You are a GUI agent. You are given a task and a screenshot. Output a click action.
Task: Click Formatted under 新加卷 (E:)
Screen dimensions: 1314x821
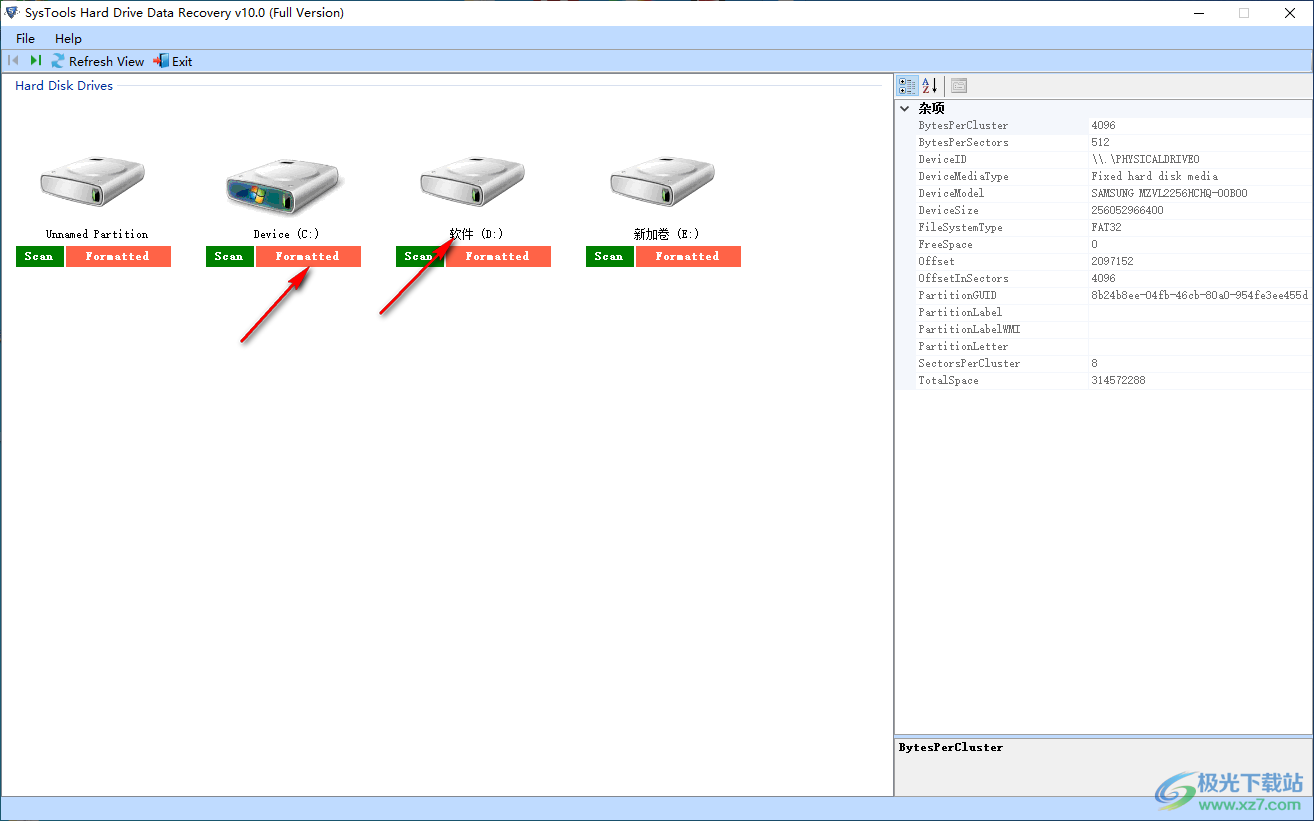click(688, 256)
